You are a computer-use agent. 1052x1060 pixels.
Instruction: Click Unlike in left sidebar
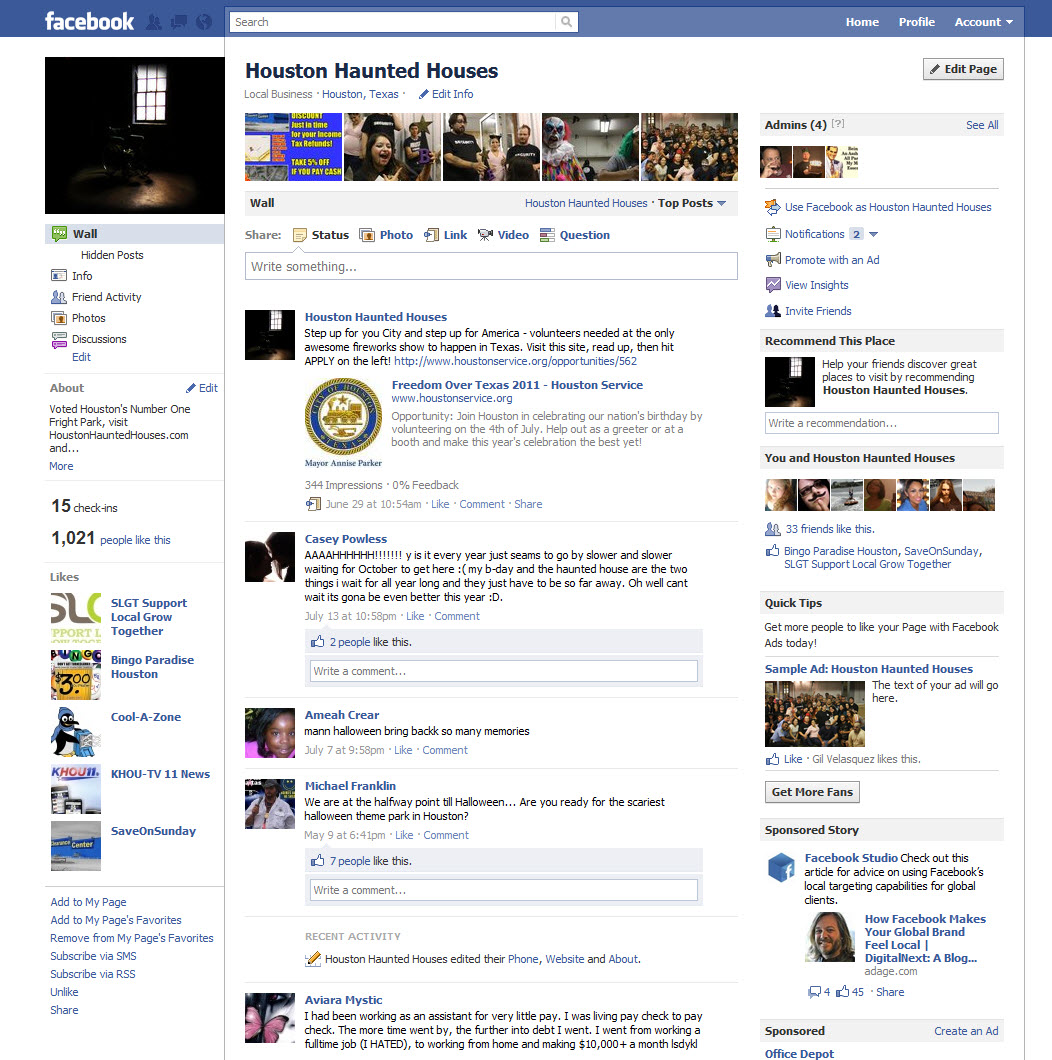(64, 992)
